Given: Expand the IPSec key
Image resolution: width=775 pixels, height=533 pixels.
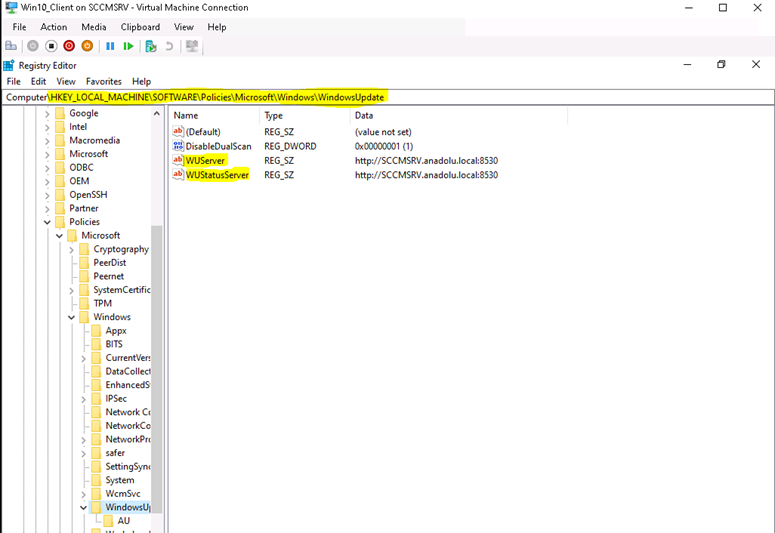Looking at the screenshot, I should click(x=83, y=399).
